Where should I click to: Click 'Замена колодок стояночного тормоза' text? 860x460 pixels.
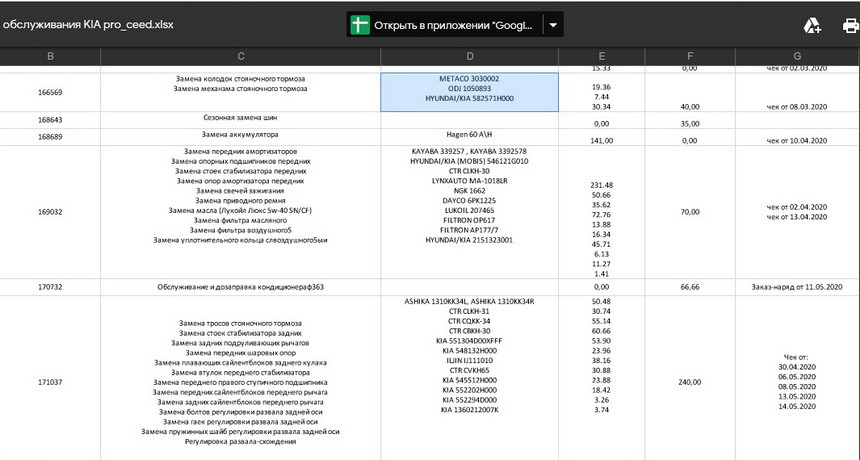[x=240, y=79]
